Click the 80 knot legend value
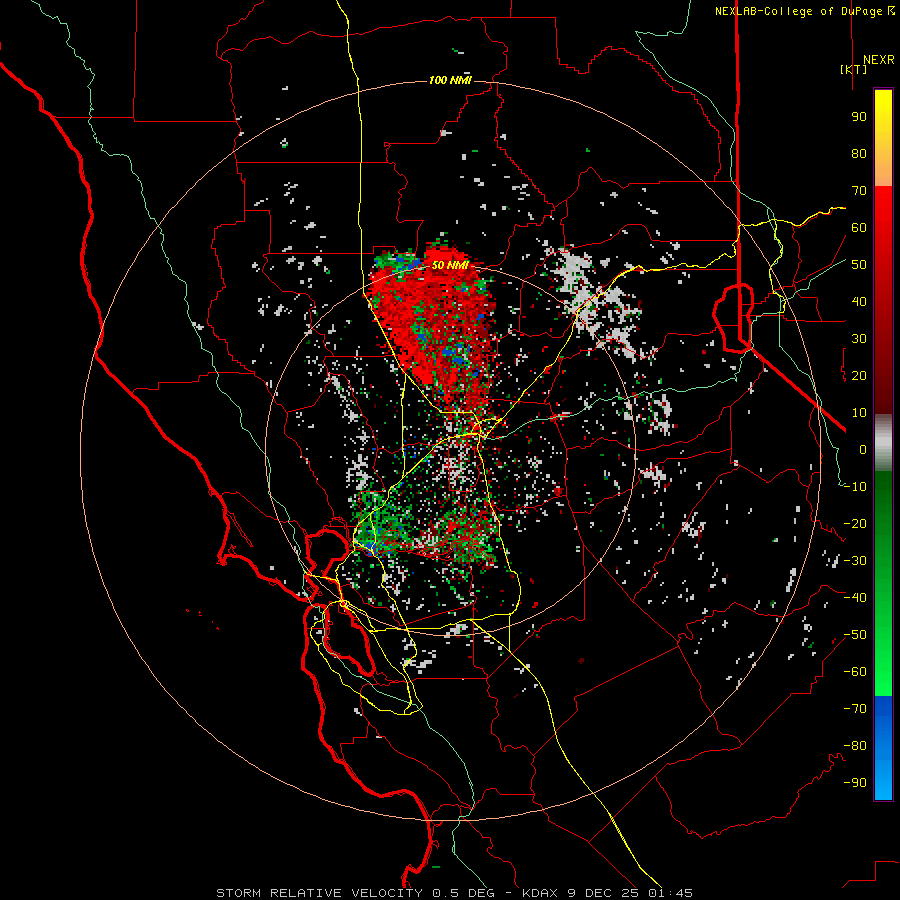This screenshot has width=900, height=900. point(859,154)
